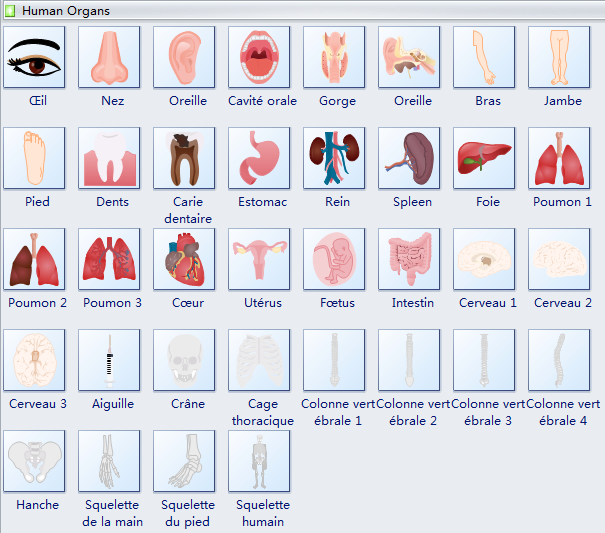The width and height of the screenshot is (605, 533).
Task: Pick the Poumon 3 bronchial lungs icon
Action: coord(109,259)
